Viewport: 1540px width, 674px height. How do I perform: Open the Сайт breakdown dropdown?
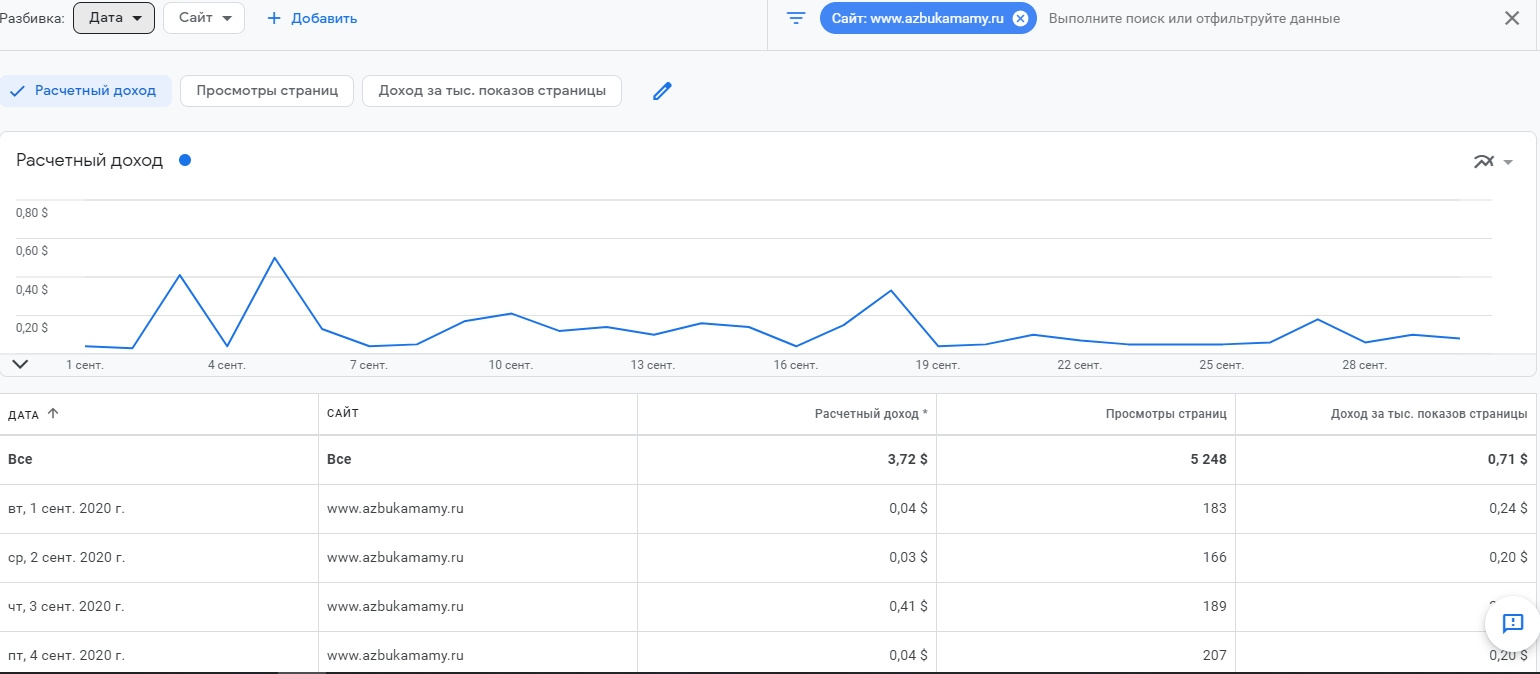coord(204,18)
